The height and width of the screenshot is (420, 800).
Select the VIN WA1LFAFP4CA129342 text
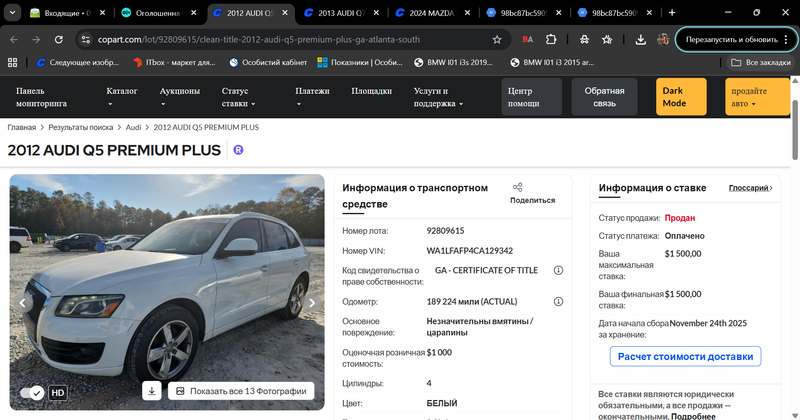(469, 251)
